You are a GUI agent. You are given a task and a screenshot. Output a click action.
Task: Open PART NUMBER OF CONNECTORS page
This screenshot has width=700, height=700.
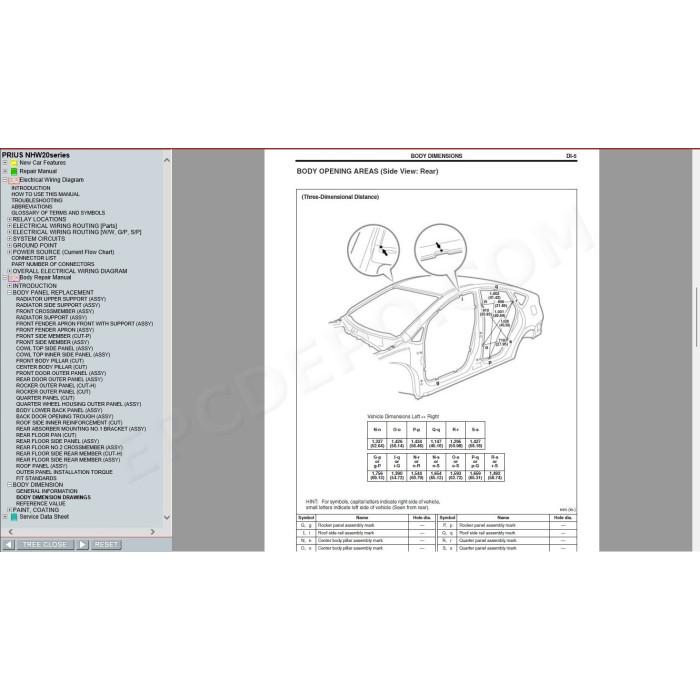click(x=53, y=264)
